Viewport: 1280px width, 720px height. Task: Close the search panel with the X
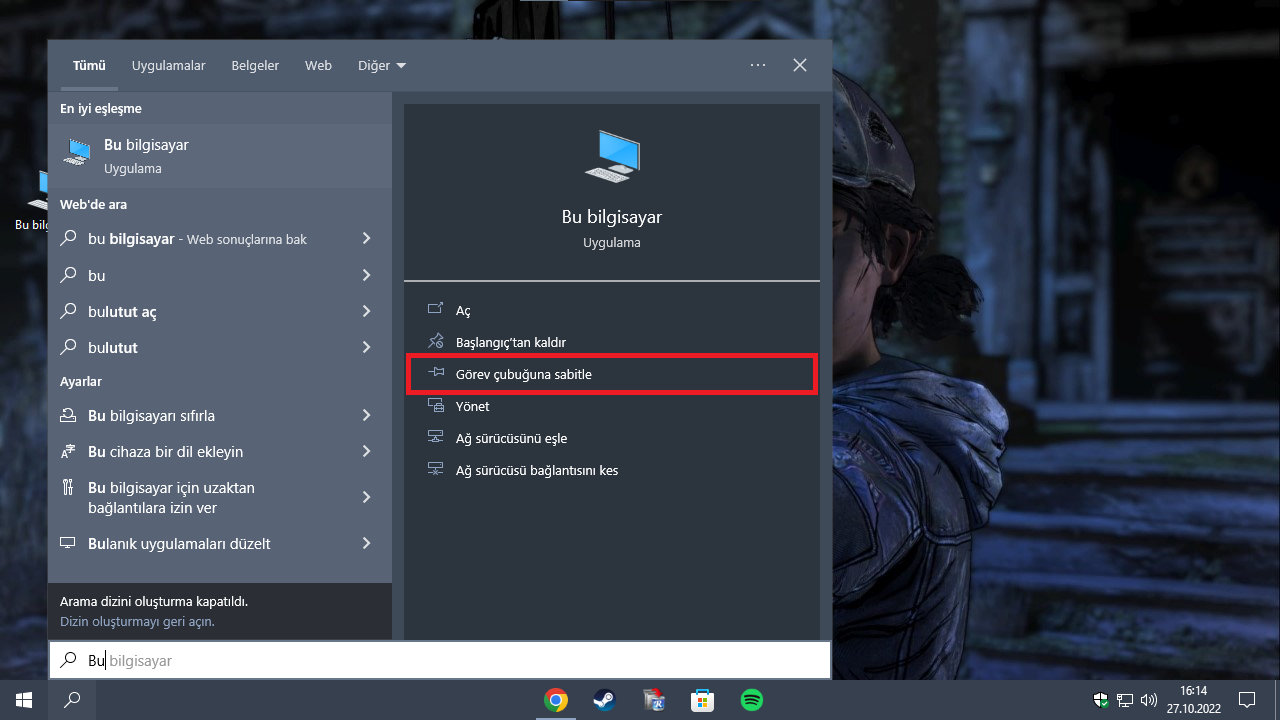[800, 65]
